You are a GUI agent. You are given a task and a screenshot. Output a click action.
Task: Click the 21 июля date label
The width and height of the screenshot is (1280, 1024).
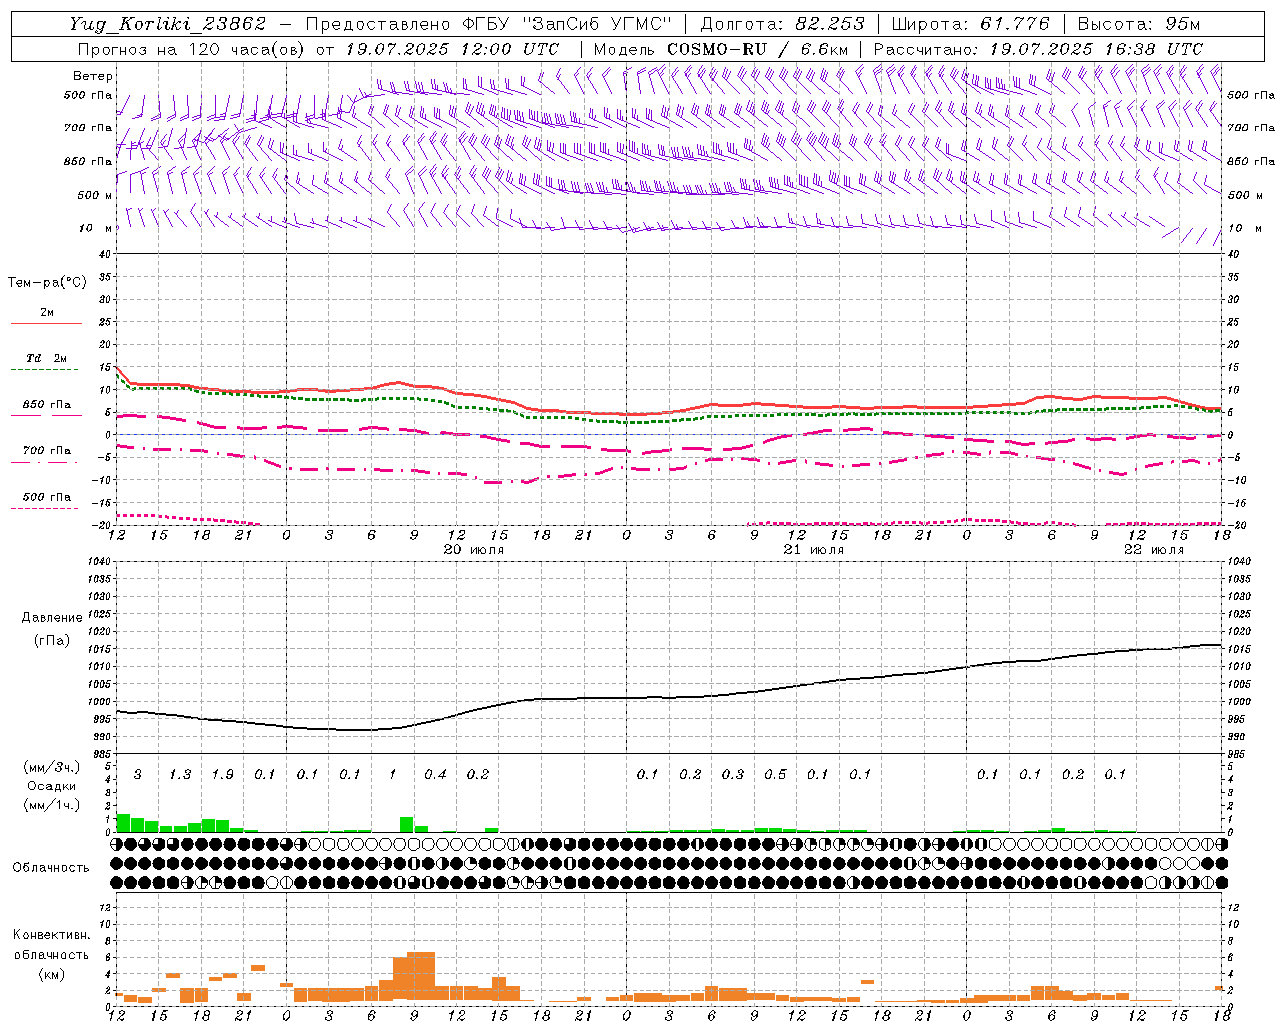coord(814,550)
